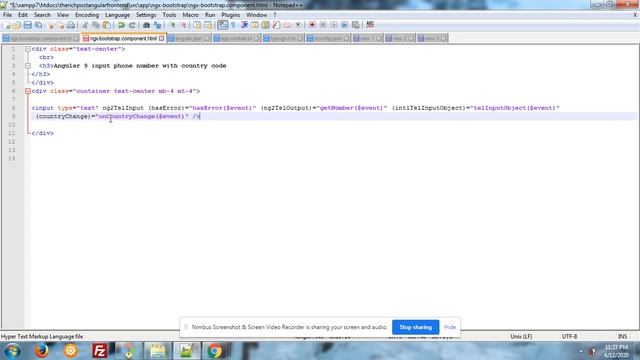
Task: Toggle INS insert mode in status bar
Action: [622, 337]
